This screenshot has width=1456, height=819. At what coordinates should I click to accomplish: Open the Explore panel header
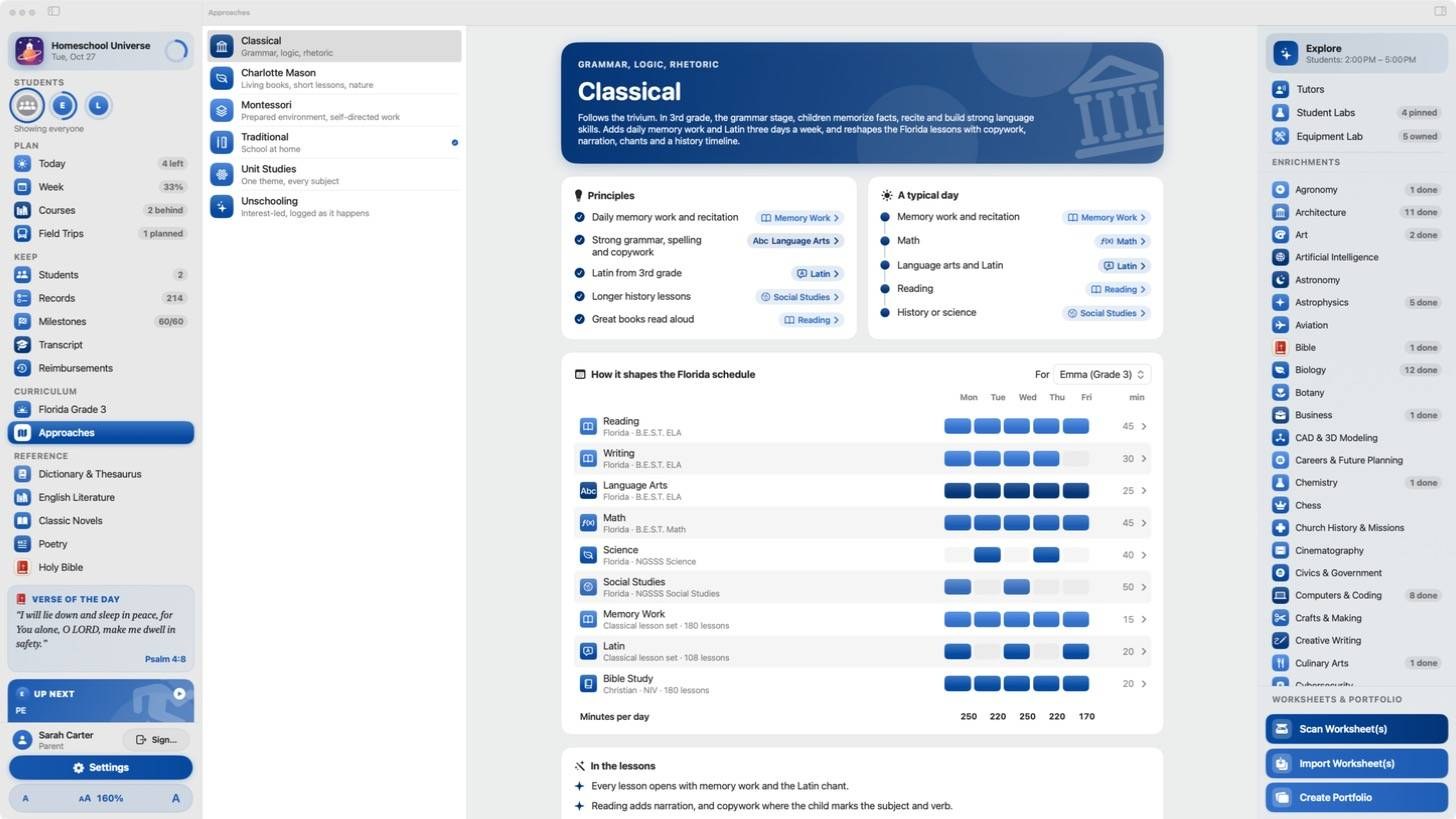(1356, 54)
